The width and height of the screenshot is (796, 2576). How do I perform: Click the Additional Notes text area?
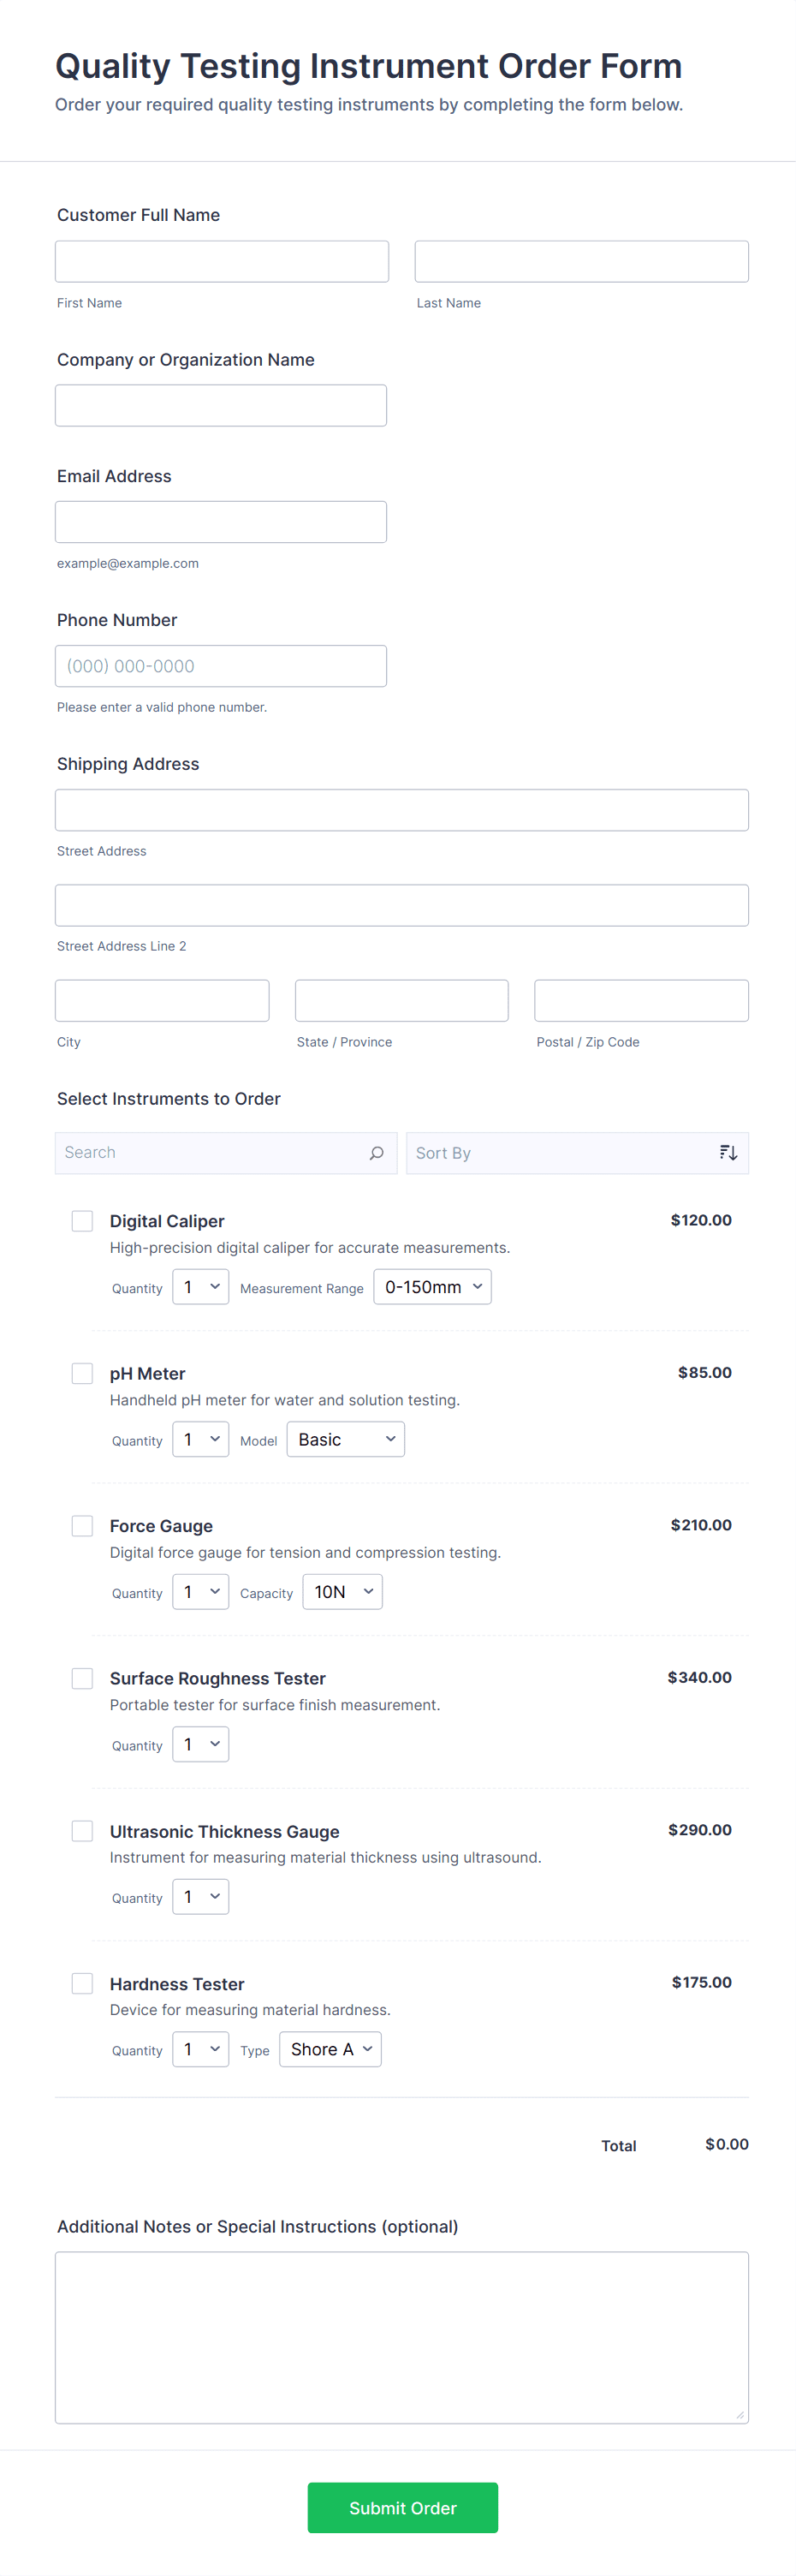[402, 2337]
